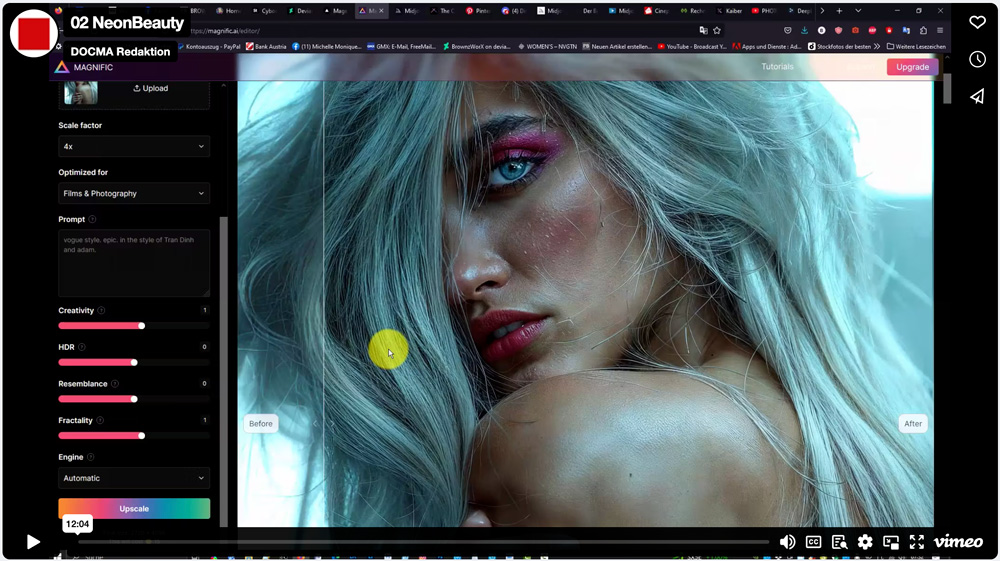Show info for the HDR setting

pos(82,347)
